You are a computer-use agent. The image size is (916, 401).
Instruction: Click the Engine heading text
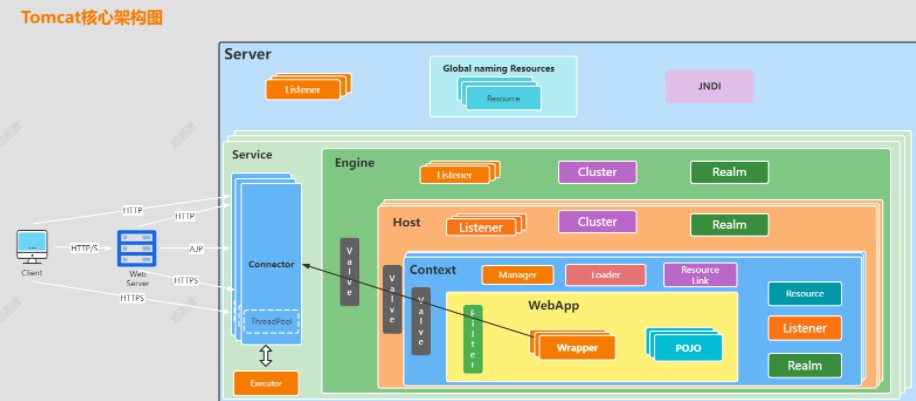(x=354, y=163)
